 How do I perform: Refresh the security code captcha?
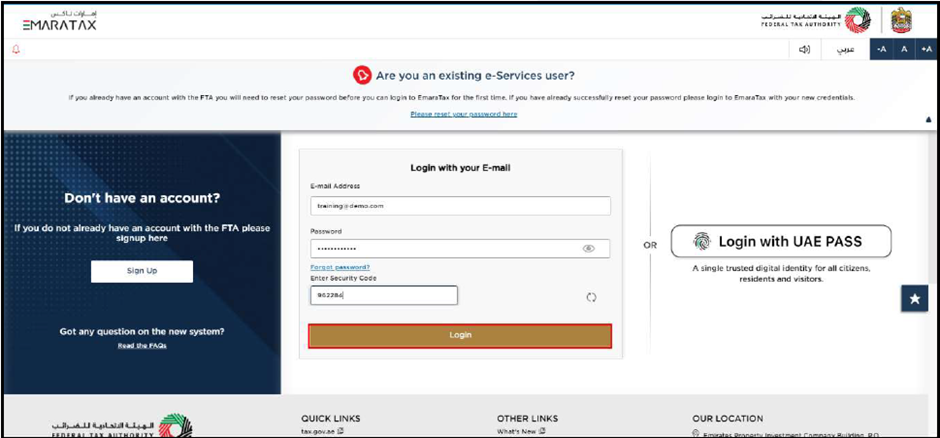591,297
